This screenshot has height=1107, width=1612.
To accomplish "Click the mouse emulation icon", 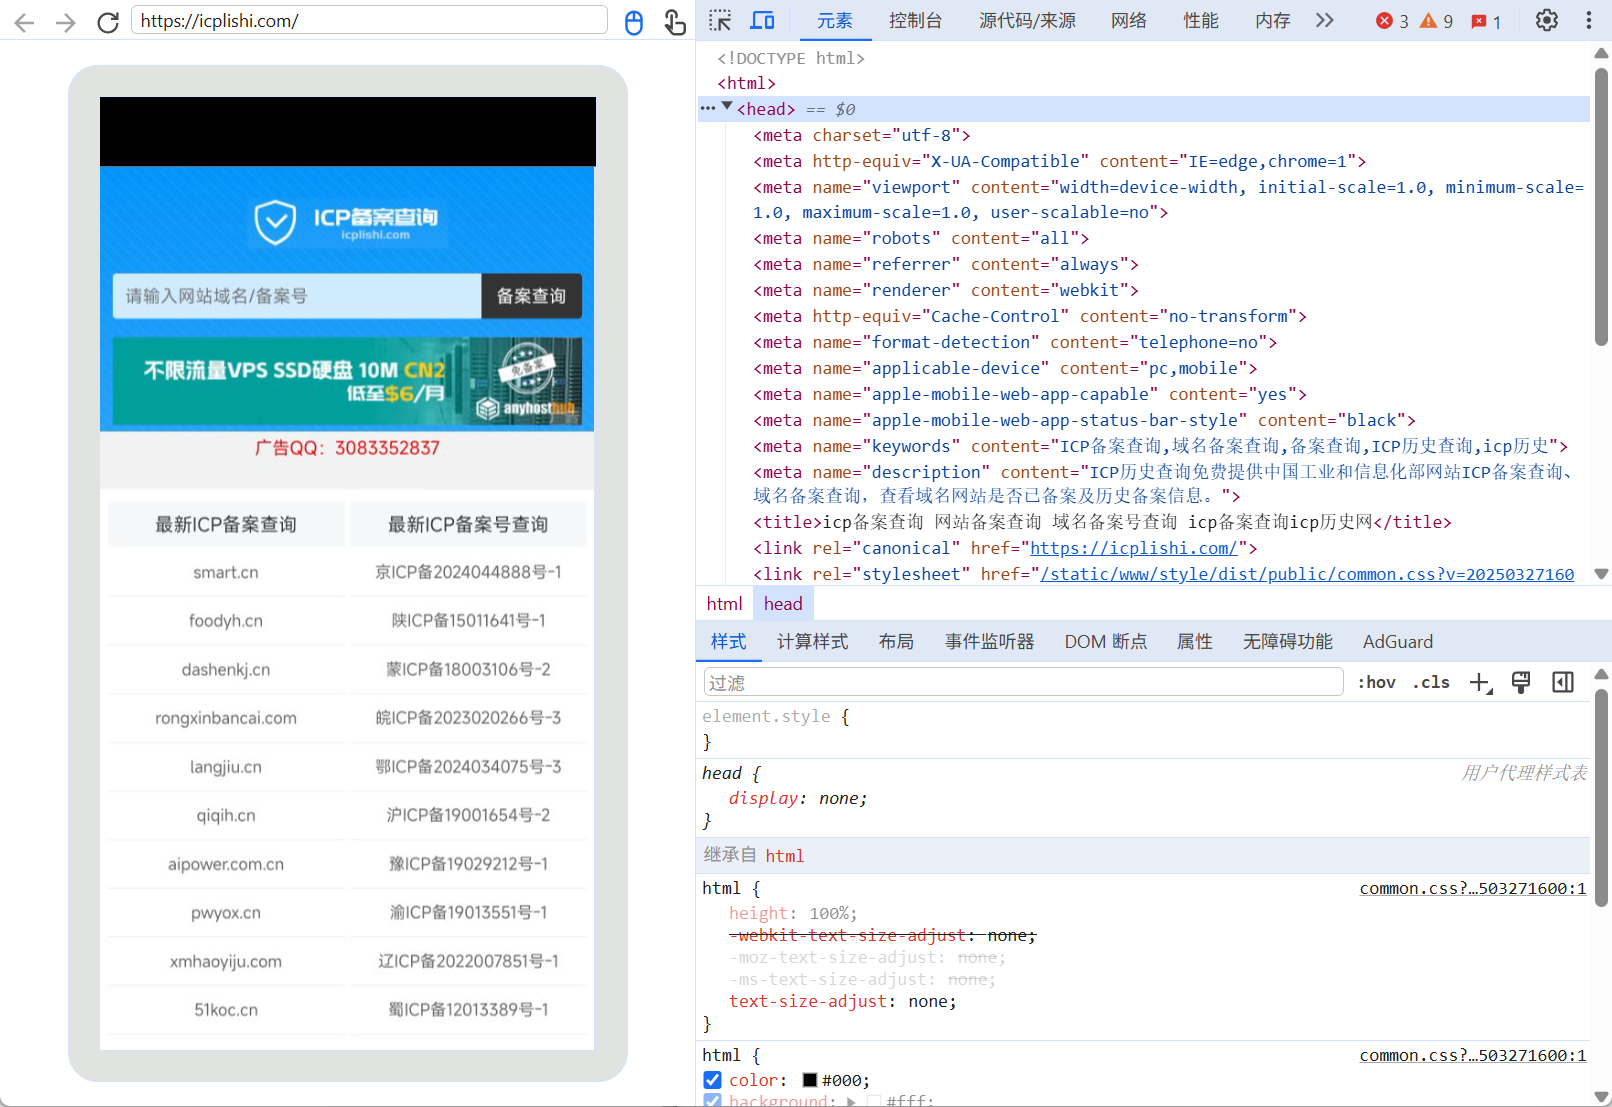I will (x=634, y=22).
